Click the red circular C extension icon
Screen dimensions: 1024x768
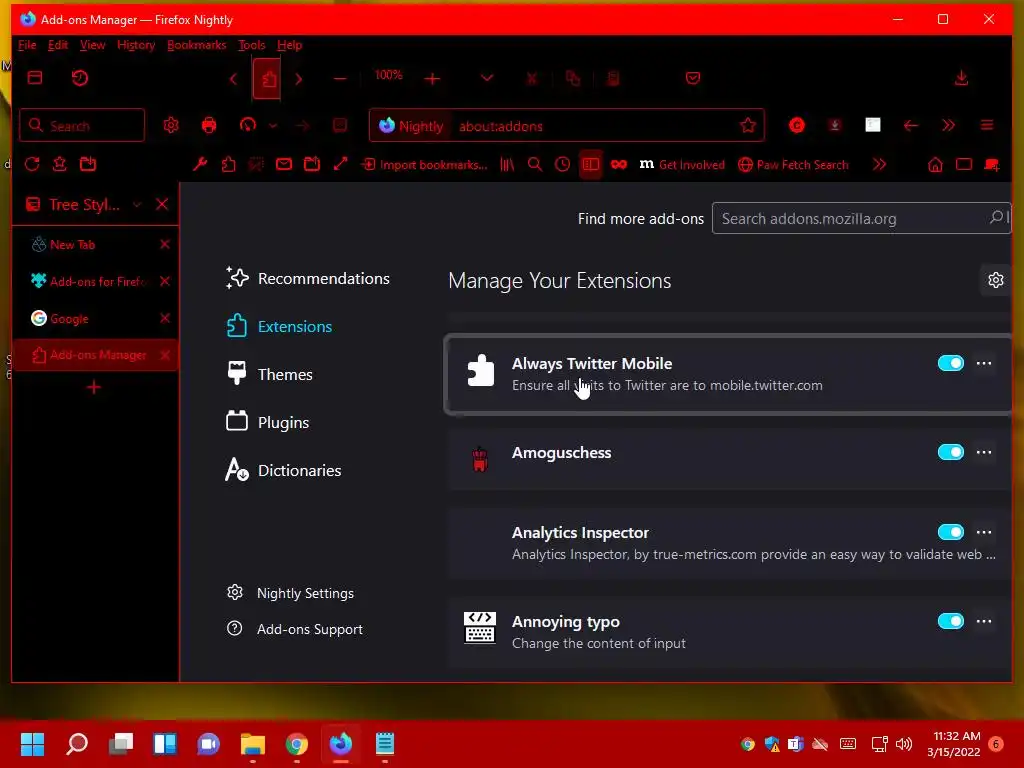[797, 125]
